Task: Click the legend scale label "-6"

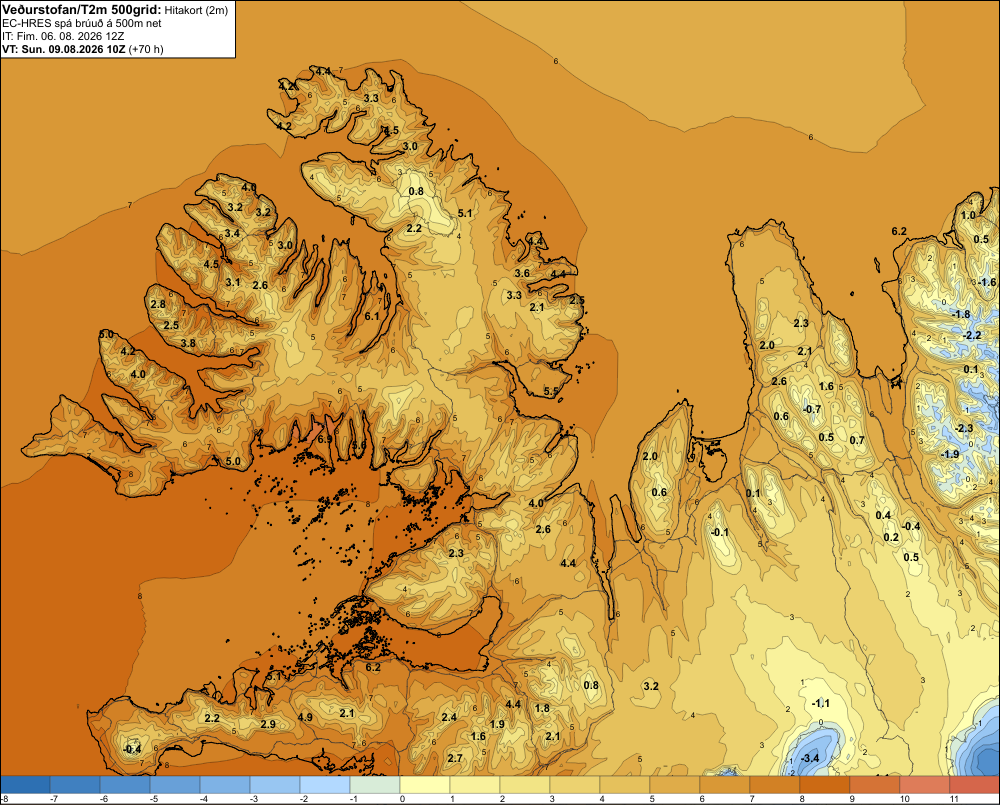Action: click(104, 799)
